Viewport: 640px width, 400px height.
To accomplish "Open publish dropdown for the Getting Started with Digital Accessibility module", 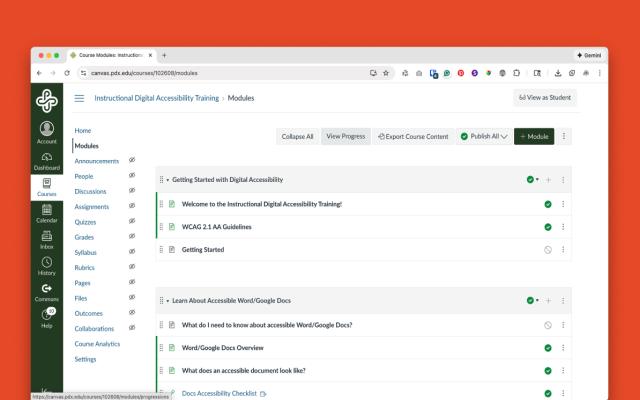I will point(532,179).
